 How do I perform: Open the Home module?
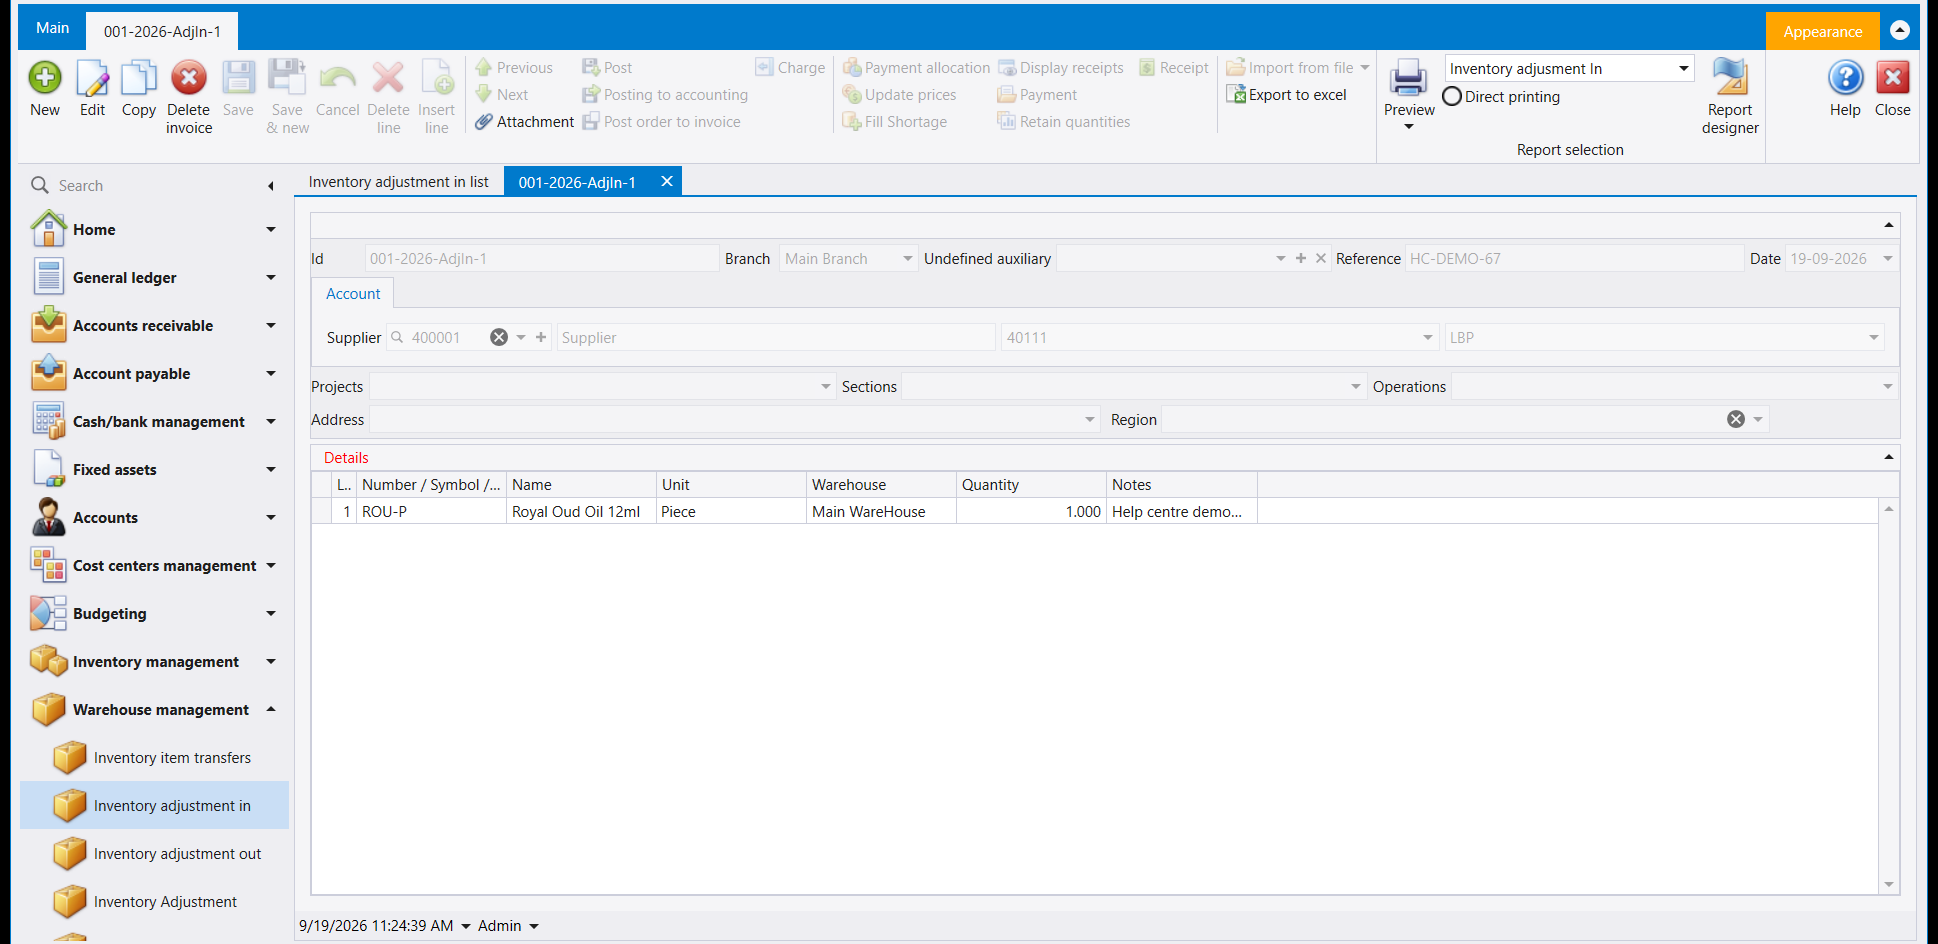[x=154, y=230]
